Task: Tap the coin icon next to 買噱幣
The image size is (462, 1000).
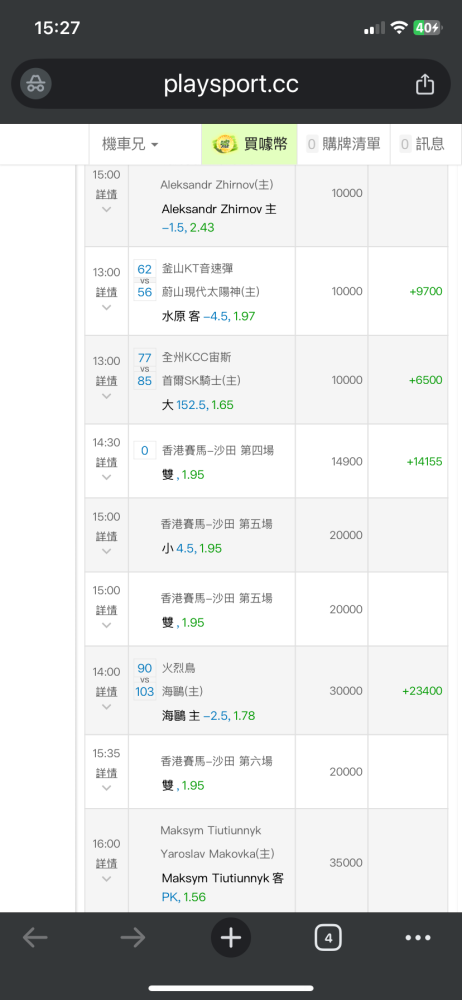Action: coord(225,144)
